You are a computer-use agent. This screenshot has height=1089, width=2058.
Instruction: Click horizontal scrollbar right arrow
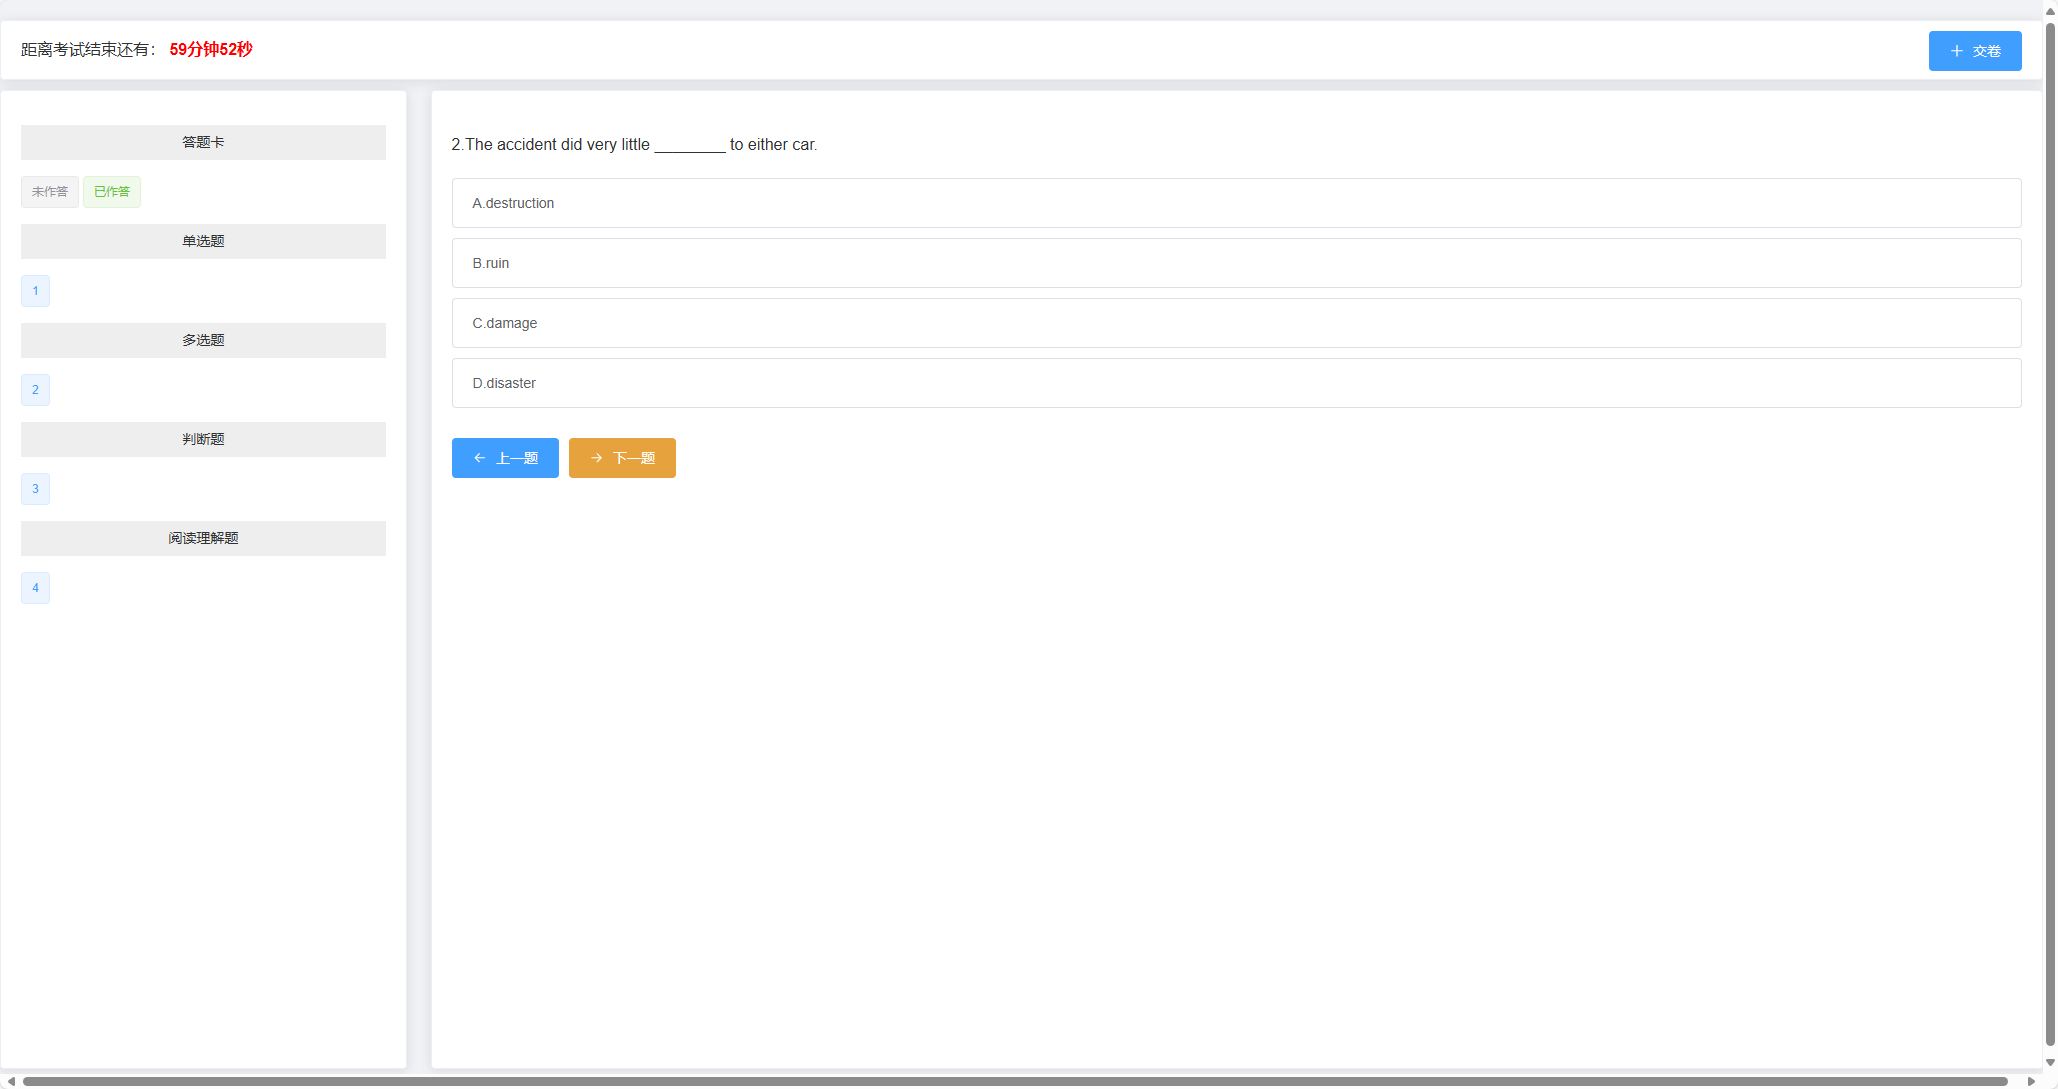coord(2031,1081)
